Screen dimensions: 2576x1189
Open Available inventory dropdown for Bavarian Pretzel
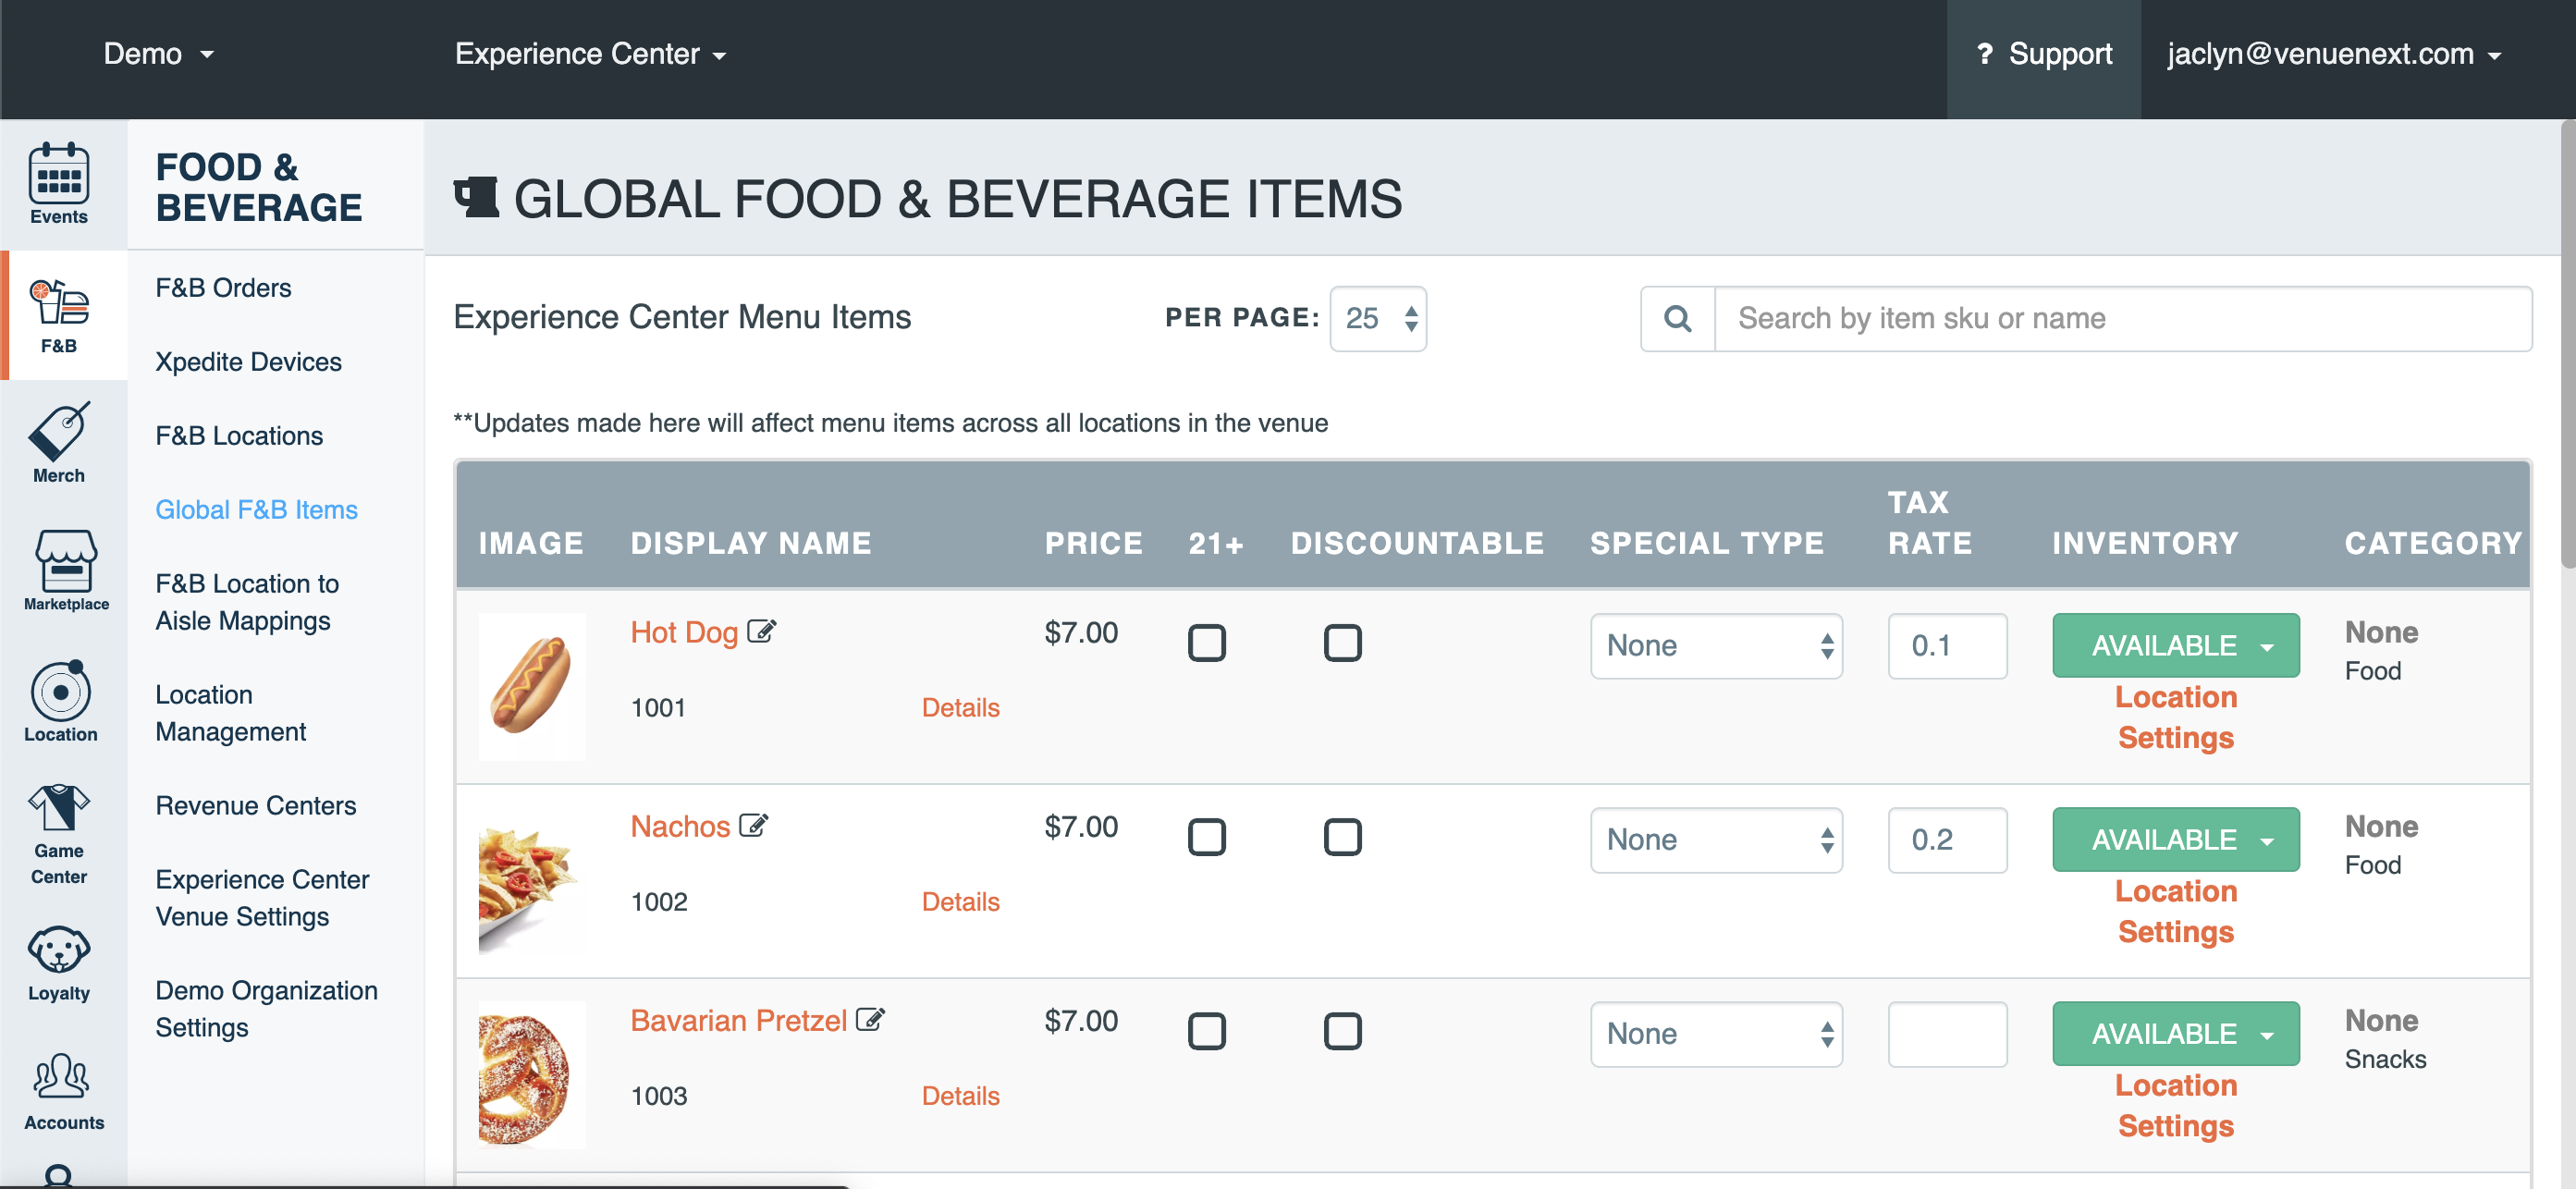2176,1034
